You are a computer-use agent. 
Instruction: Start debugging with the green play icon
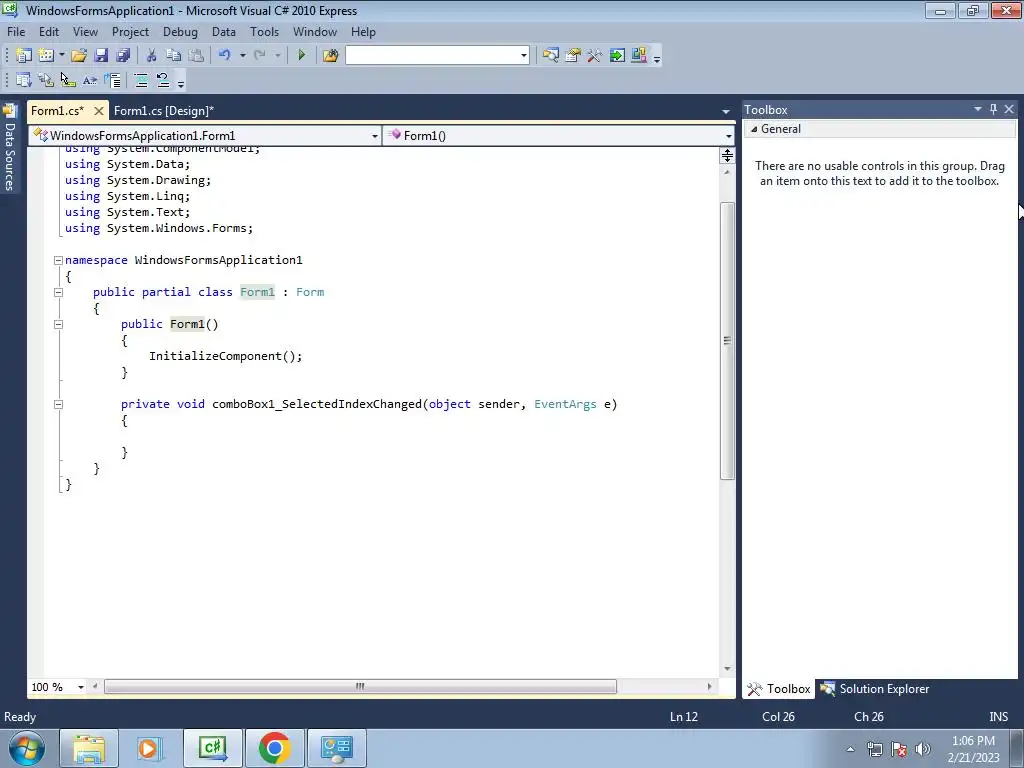(302, 56)
